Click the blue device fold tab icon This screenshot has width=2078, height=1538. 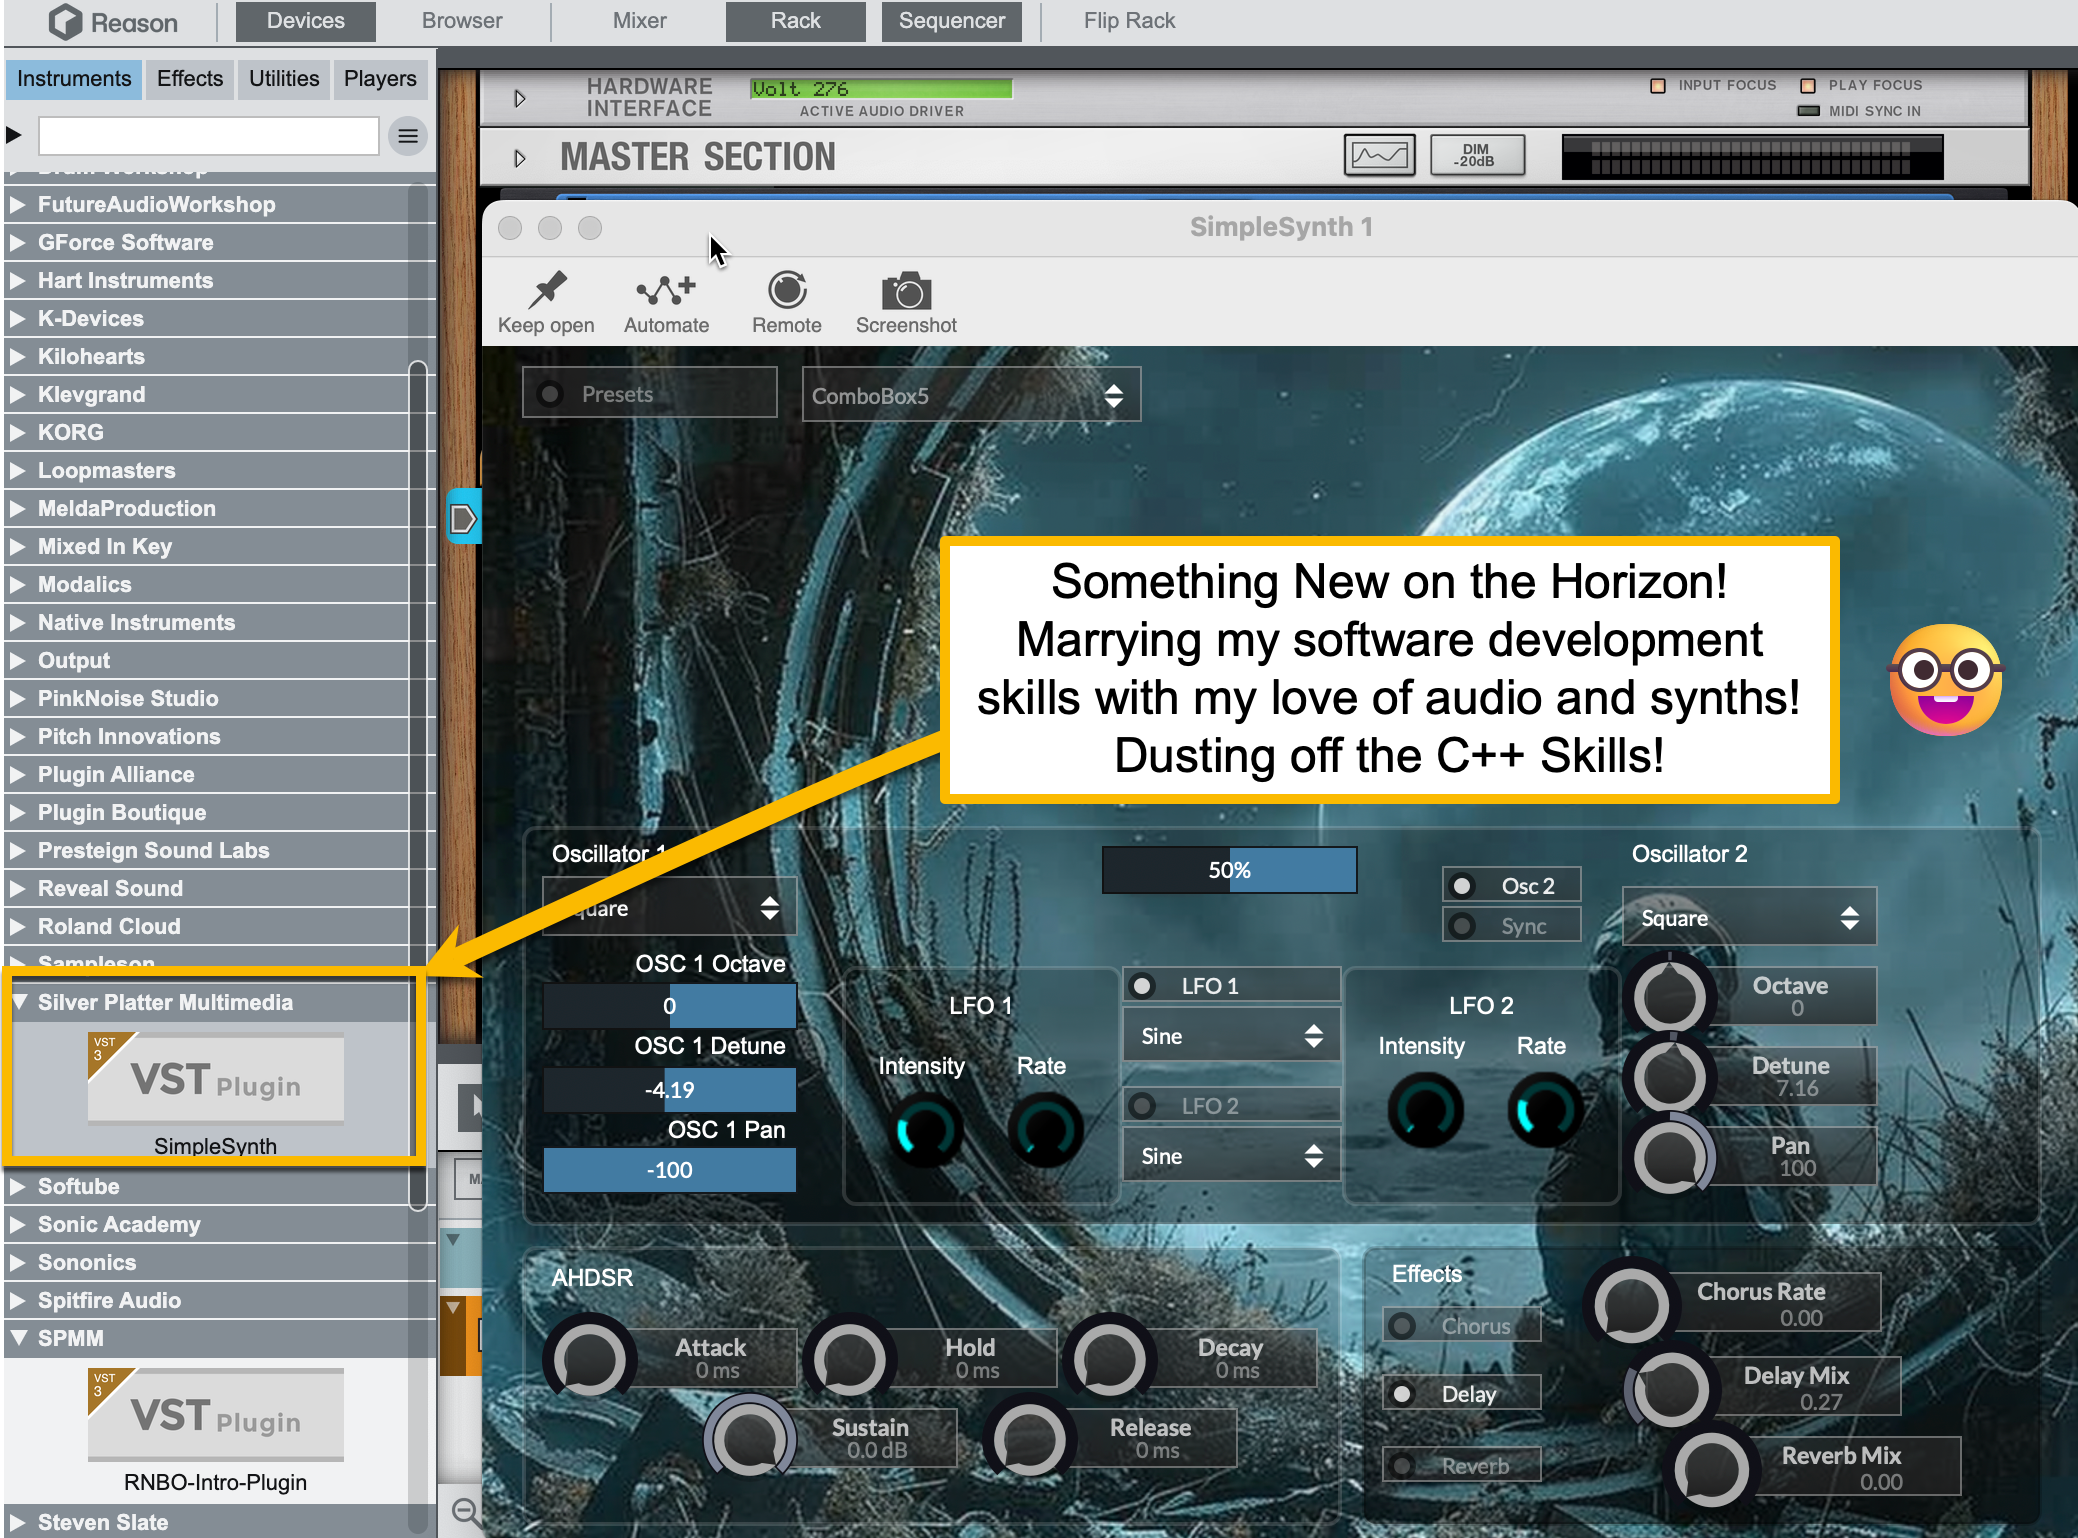[x=462, y=517]
